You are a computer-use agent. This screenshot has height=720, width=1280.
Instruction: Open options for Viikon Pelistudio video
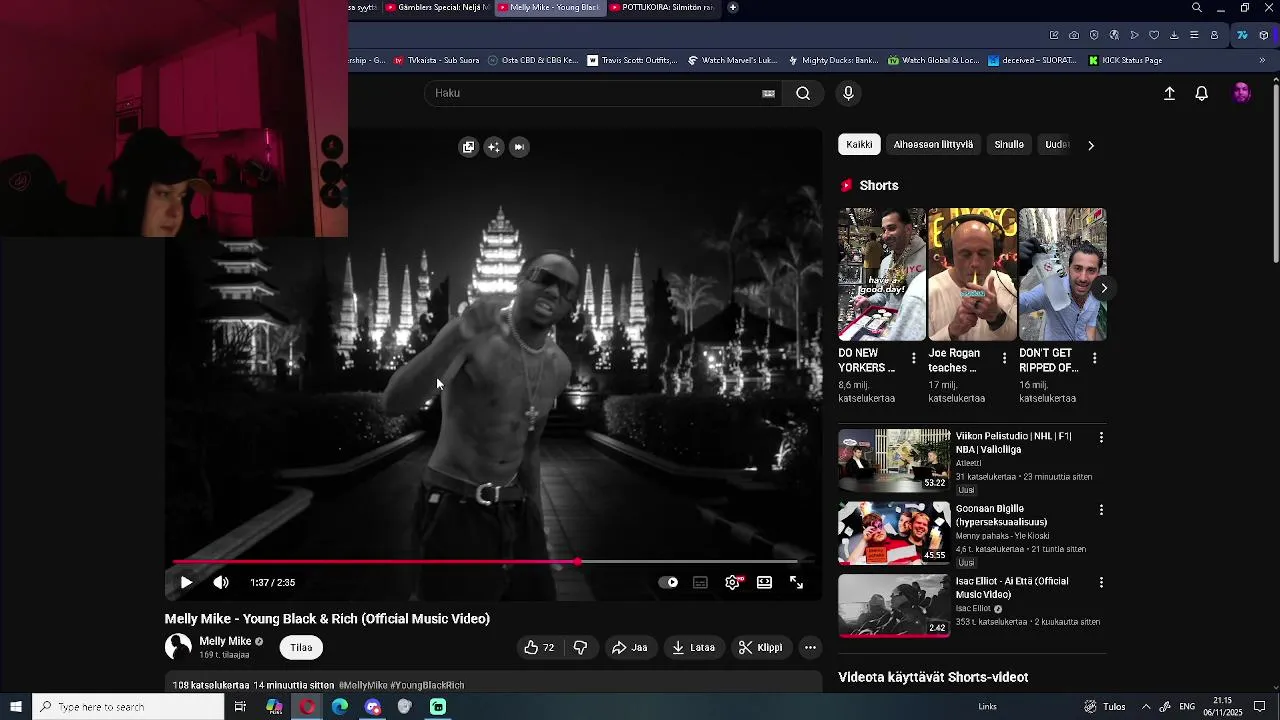click(x=1101, y=438)
